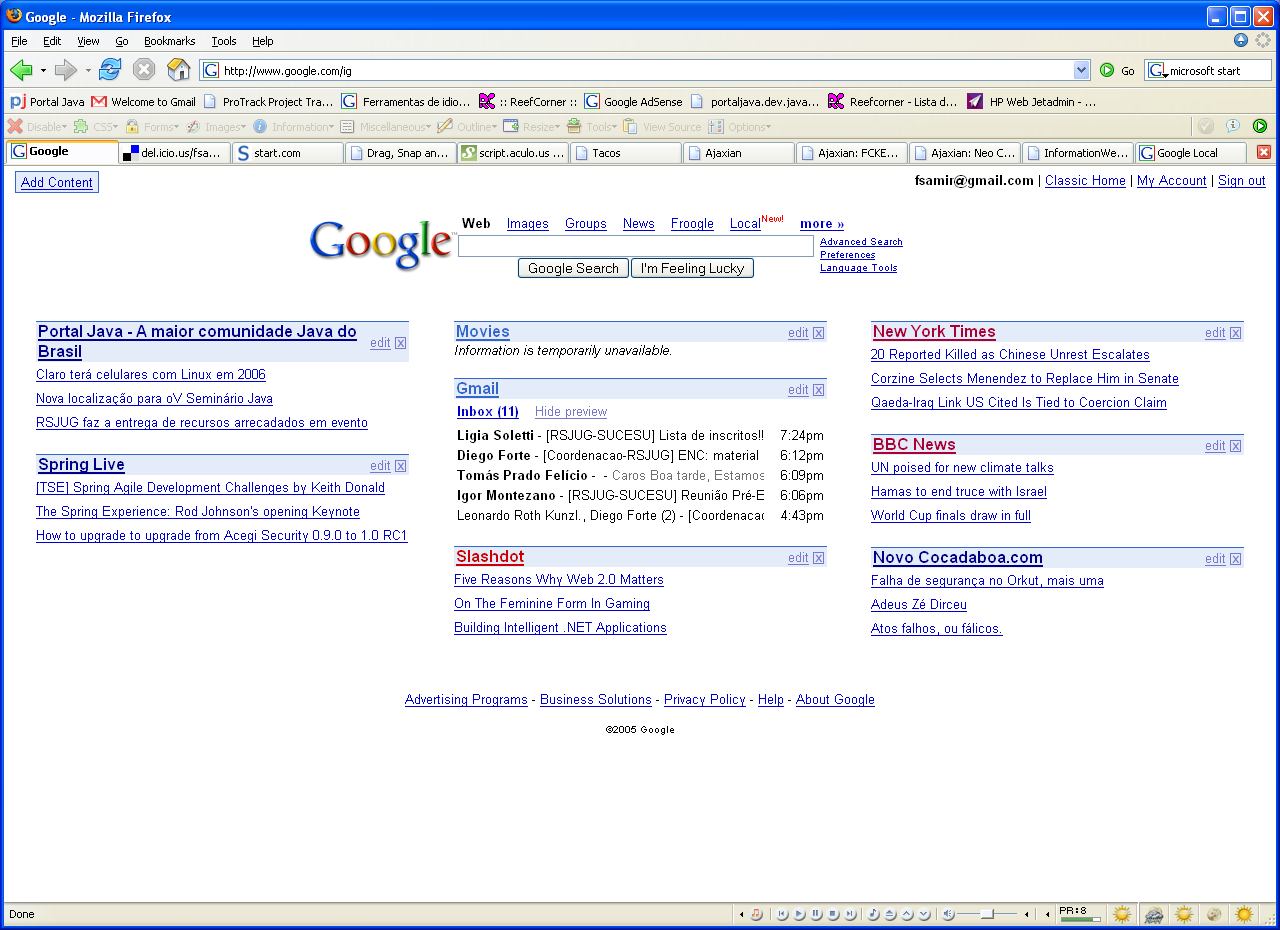Edit the New York Times module

(1215, 333)
